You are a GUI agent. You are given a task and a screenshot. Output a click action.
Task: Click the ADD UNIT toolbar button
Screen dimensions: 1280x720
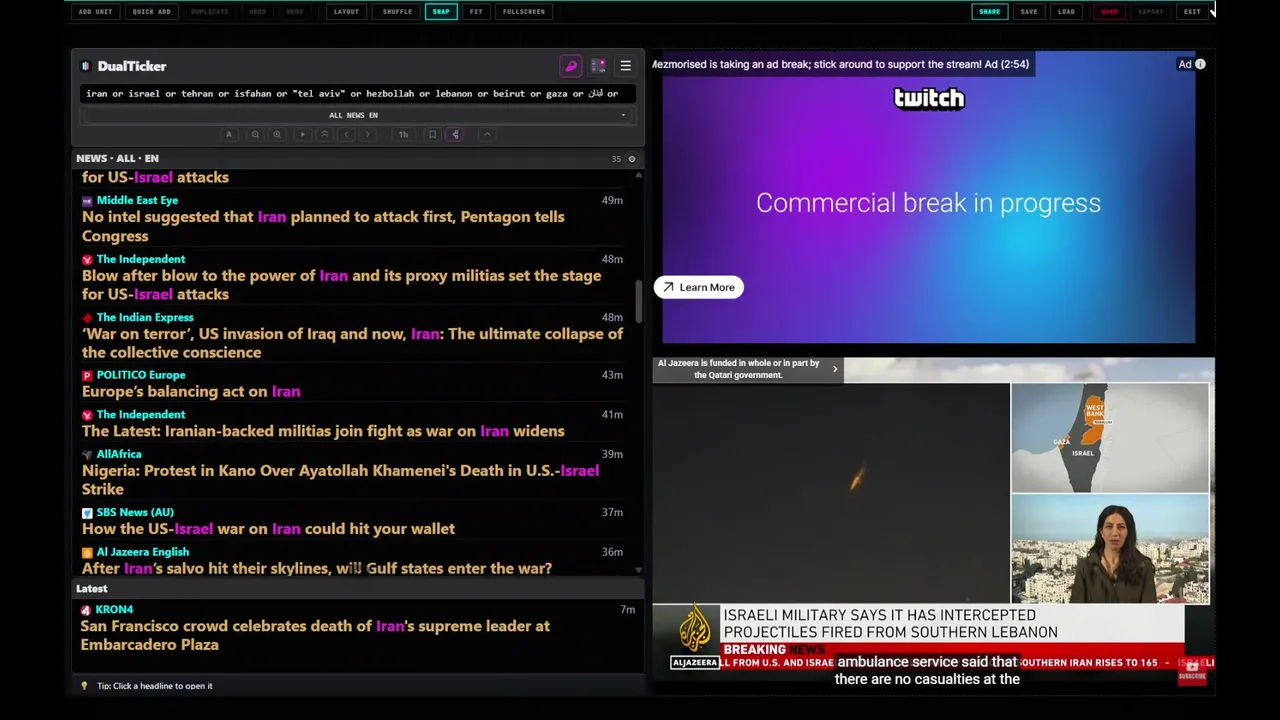coord(95,12)
